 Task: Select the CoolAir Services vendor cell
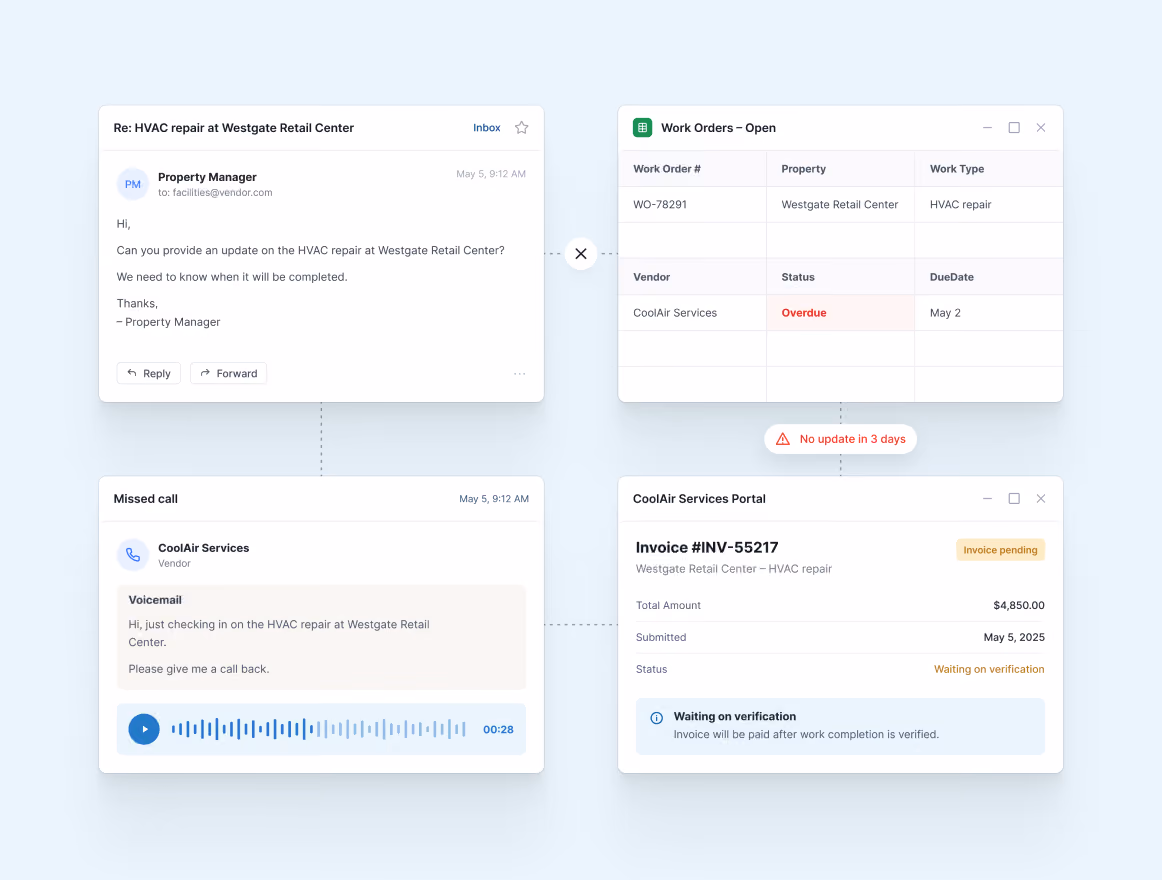pos(692,313)
